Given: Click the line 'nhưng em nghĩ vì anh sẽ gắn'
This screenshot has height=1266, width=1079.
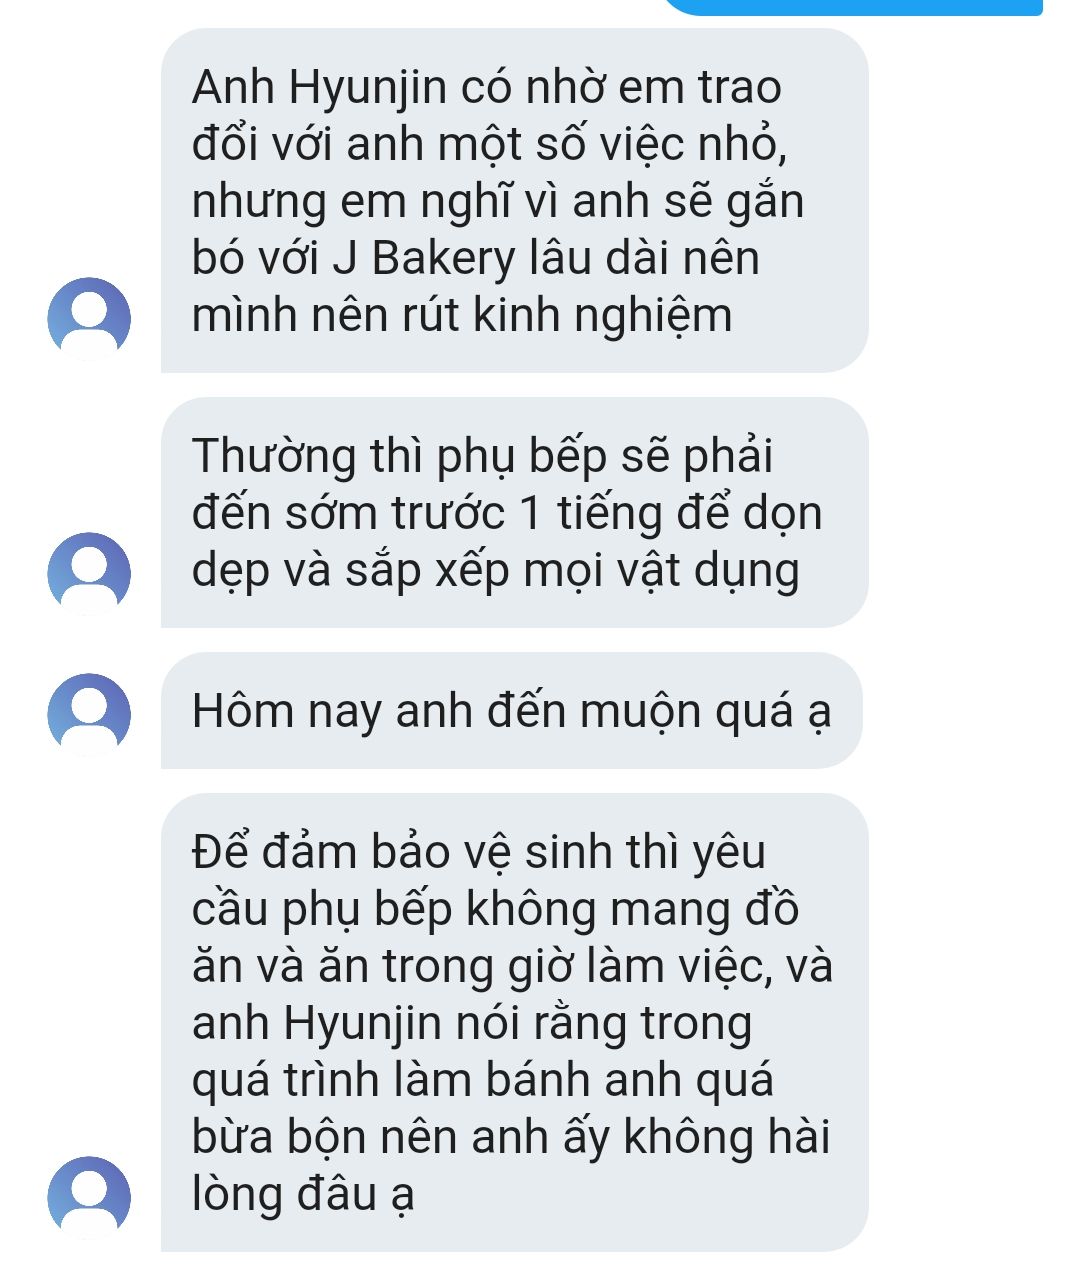Looking at the screenshot, I should tap(498, 203).
